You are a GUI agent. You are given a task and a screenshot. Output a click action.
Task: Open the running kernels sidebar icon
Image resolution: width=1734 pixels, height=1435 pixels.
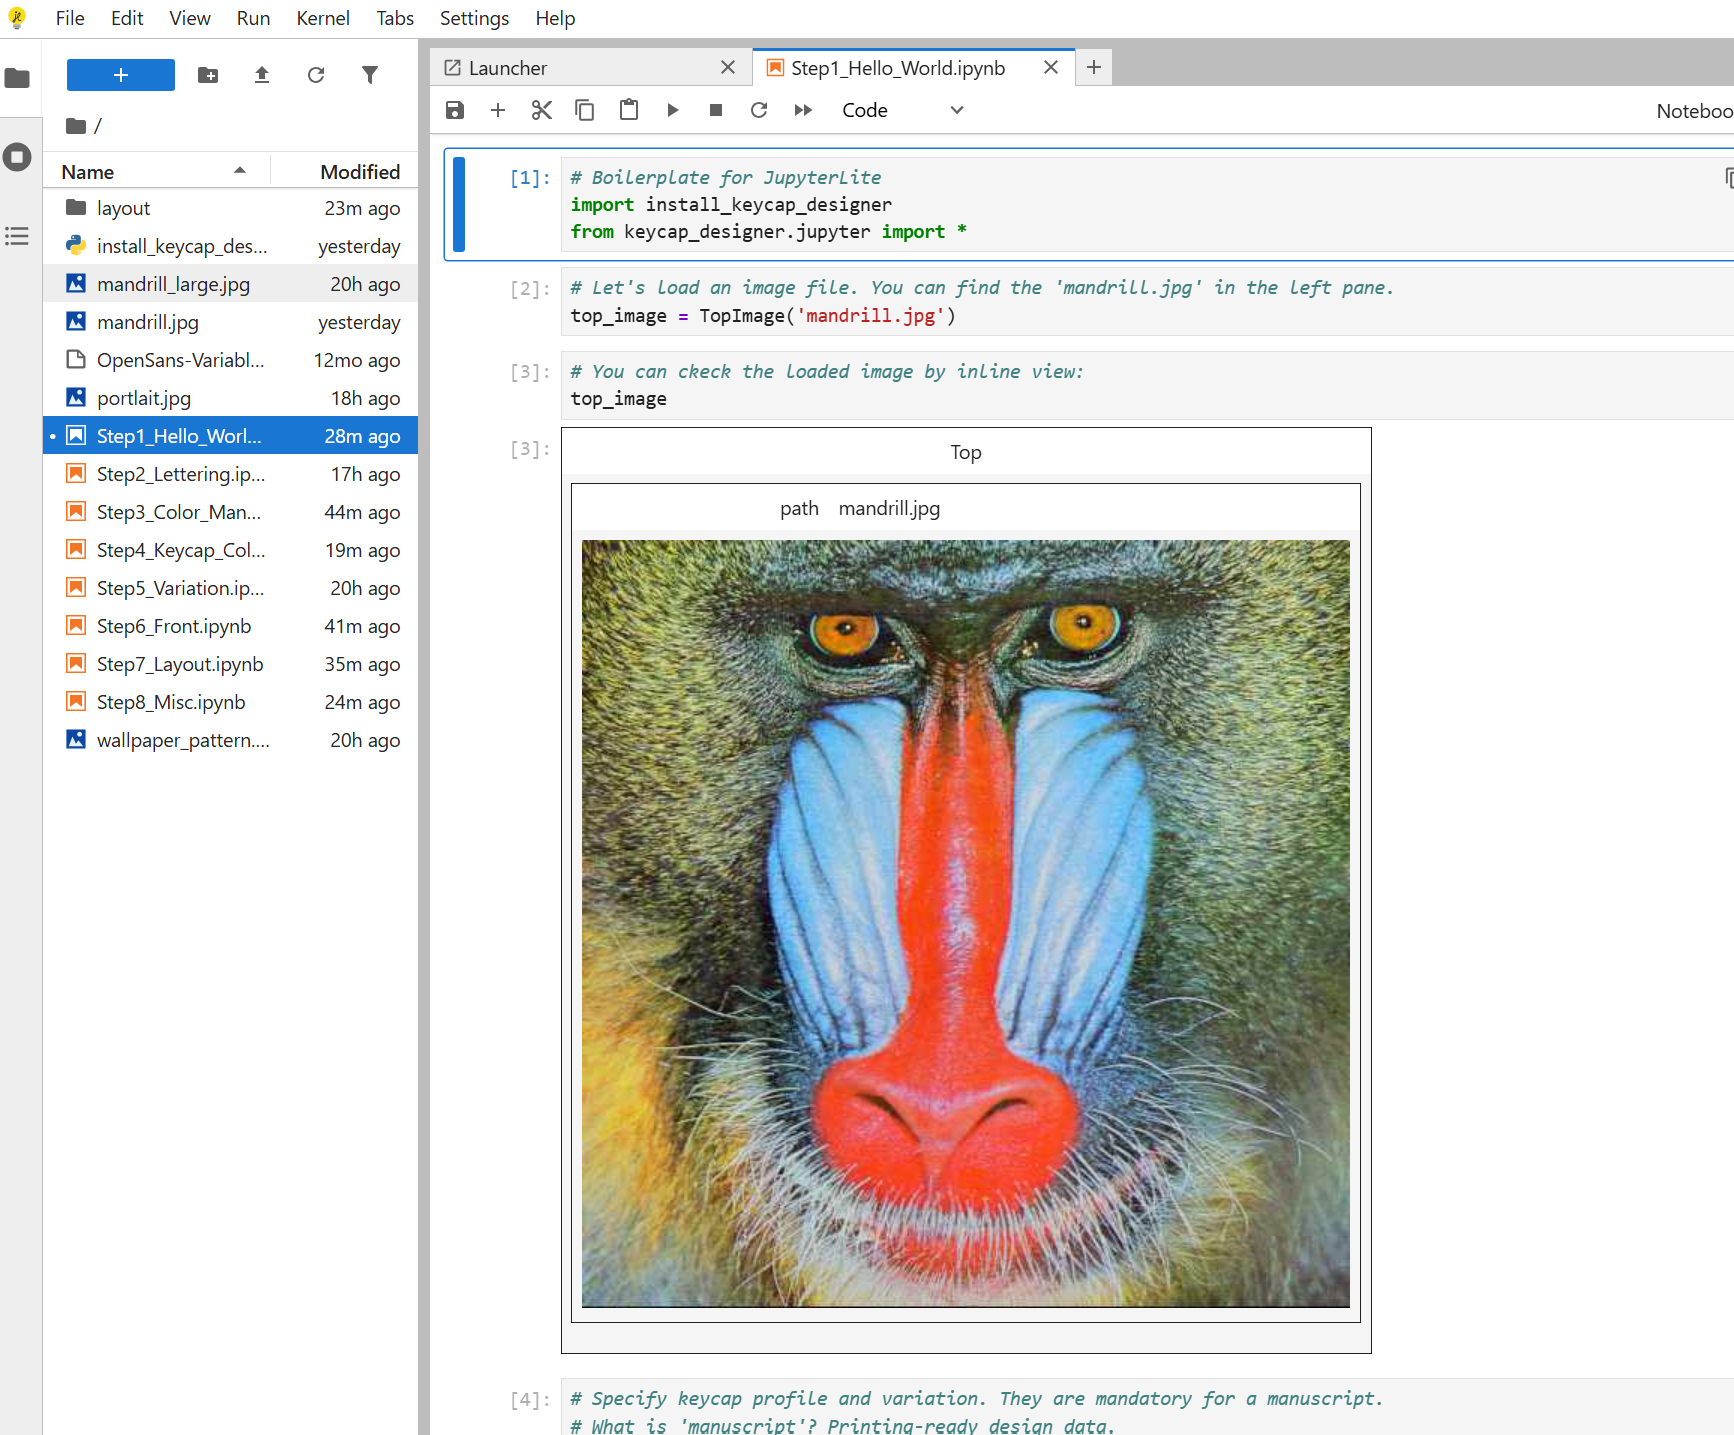click(17, 157)
